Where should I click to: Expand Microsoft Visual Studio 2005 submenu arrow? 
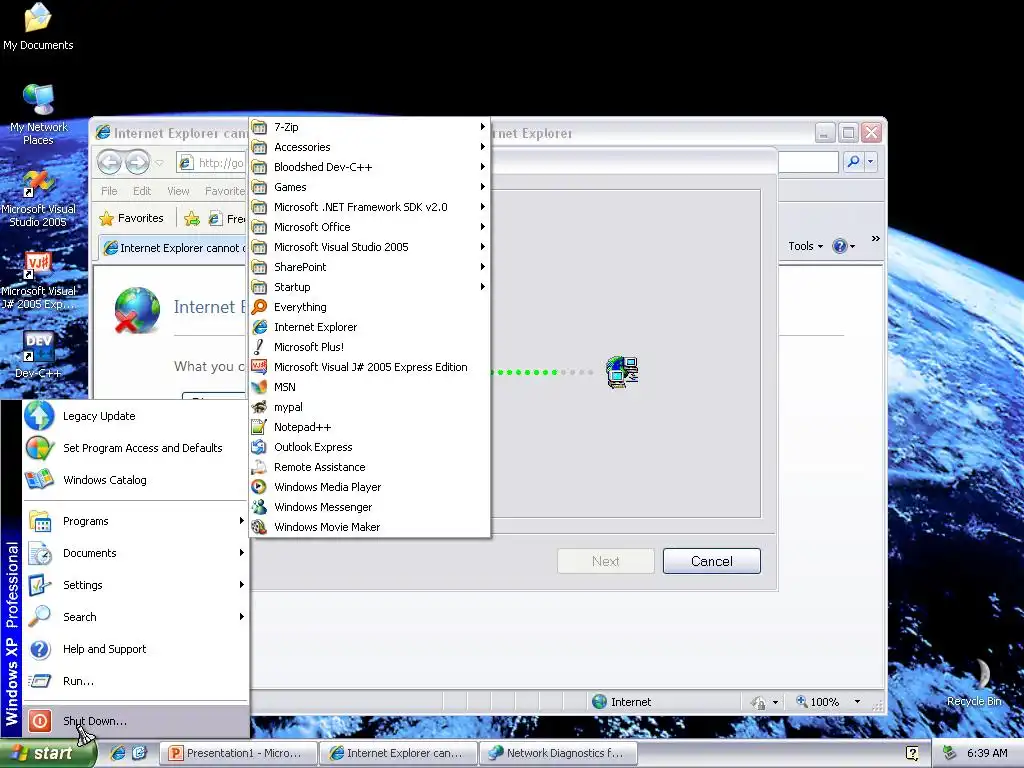(483, 247)
